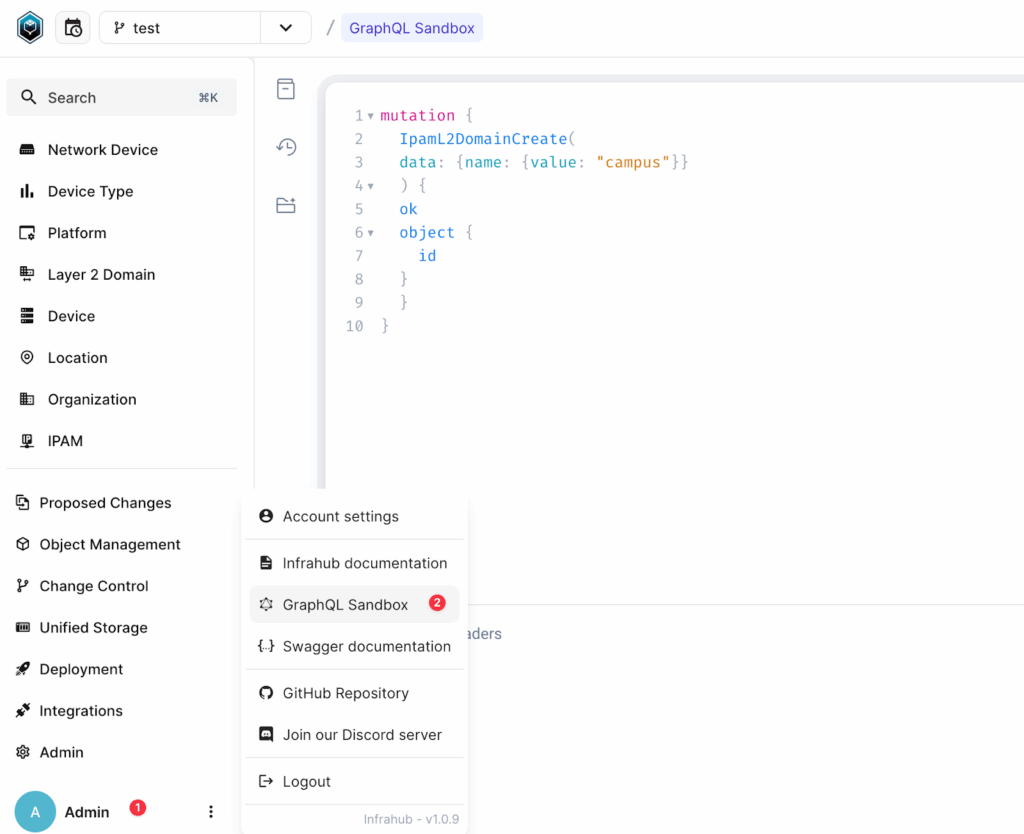Collapse the mutation block fold arrow
This screenshot has height=834, width=1024.
tap(370, 116)
